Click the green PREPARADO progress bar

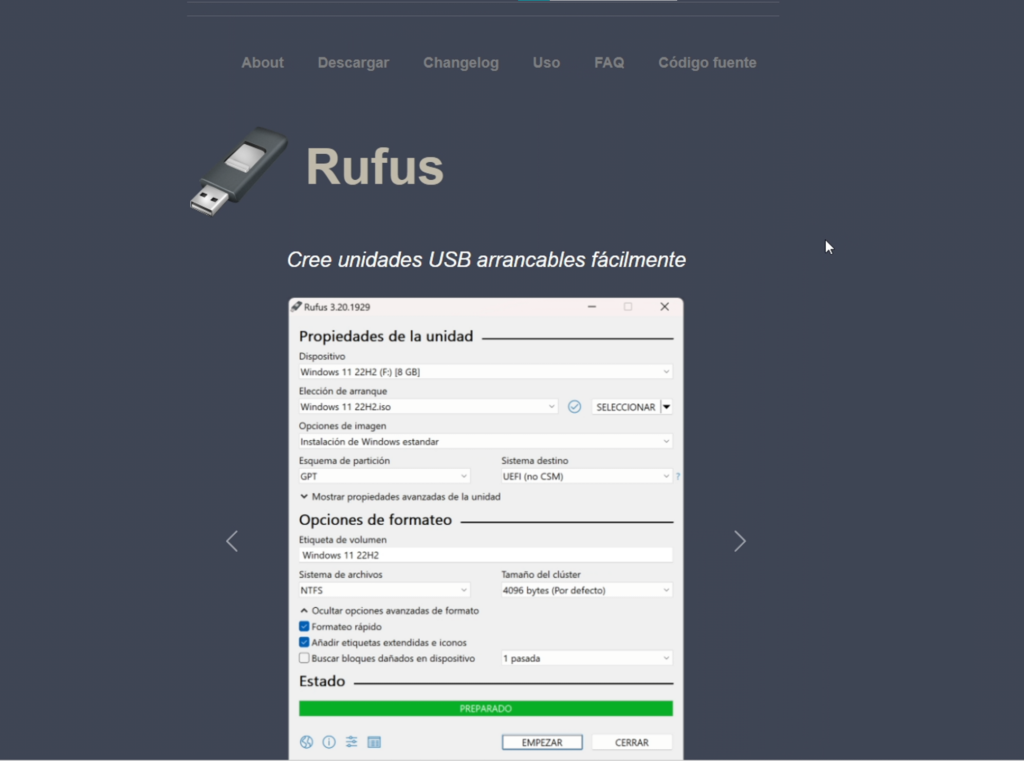coord(485,708)
